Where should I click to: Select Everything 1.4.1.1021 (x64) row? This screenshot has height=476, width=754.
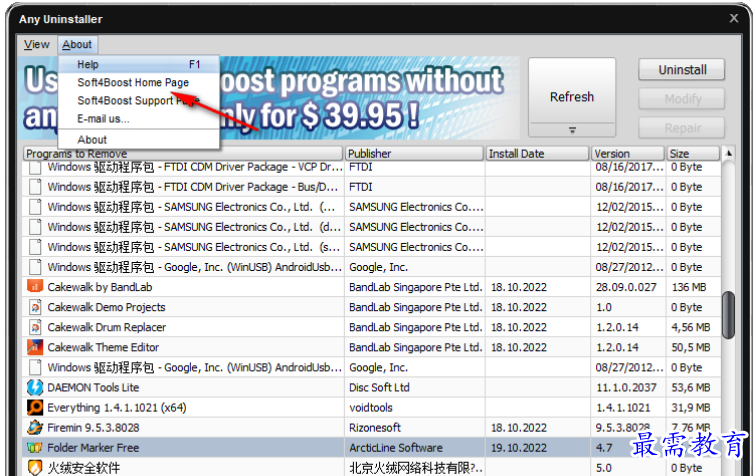tap(372, 408)
